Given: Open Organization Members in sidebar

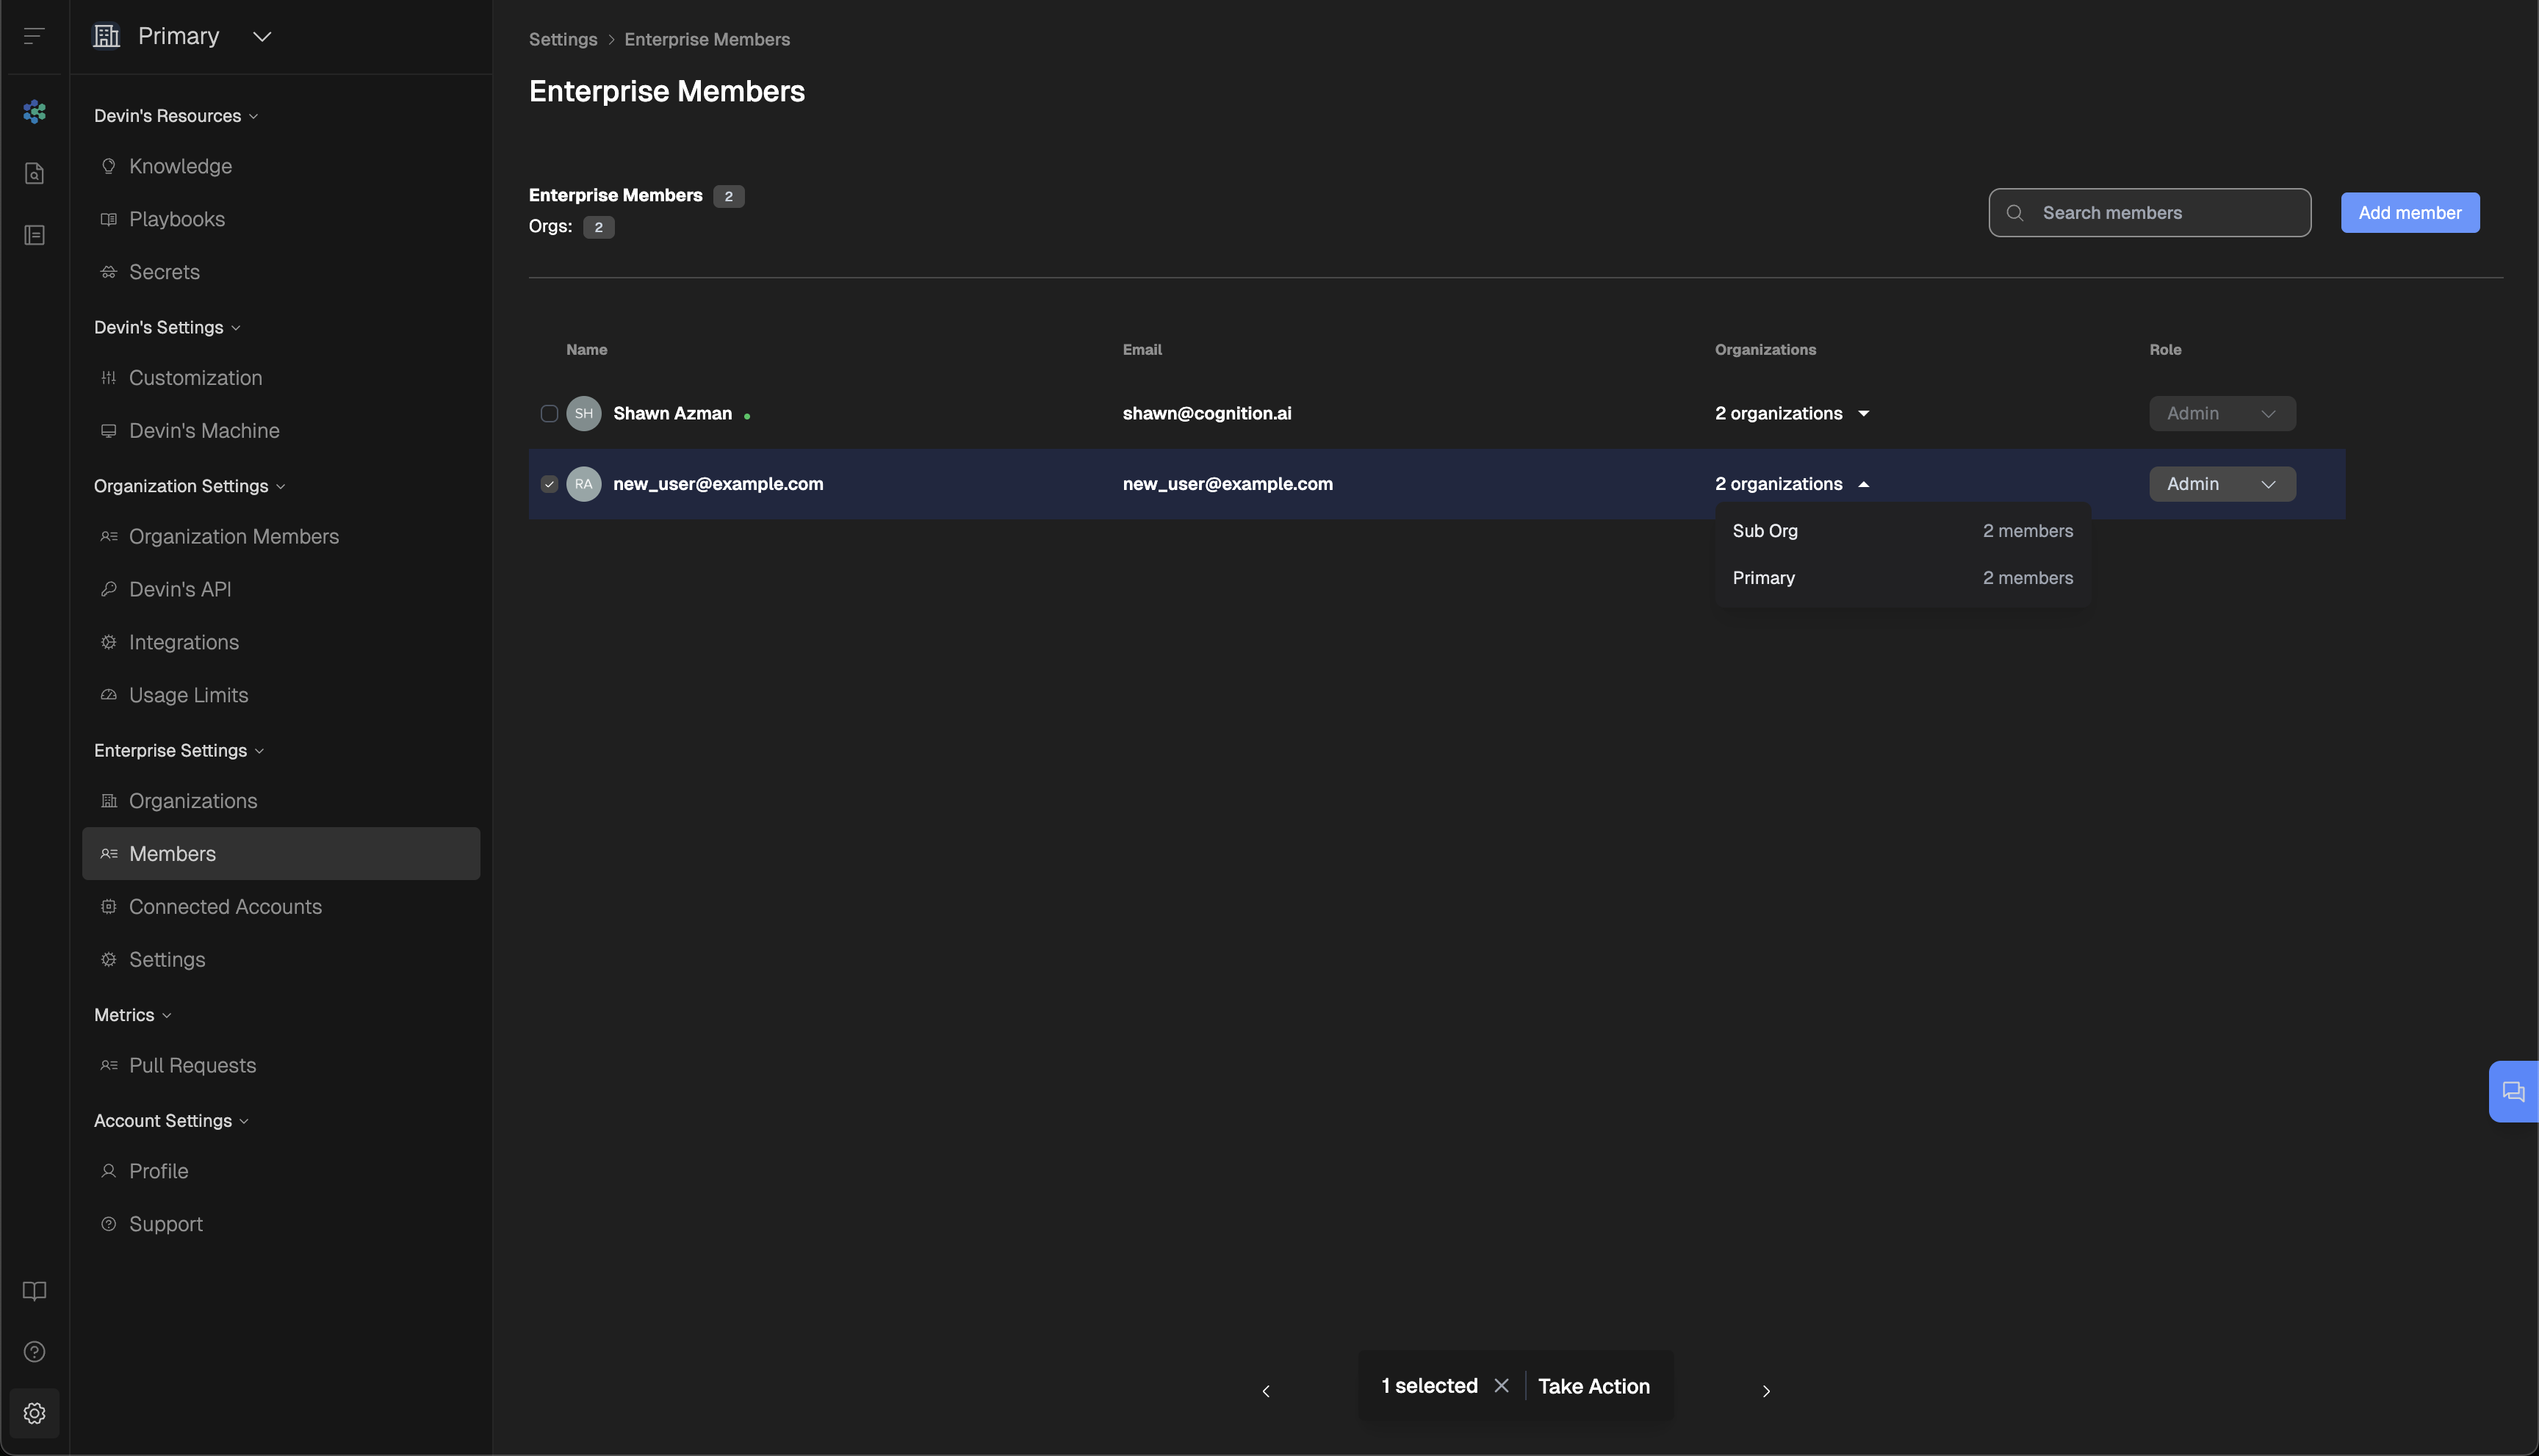Looking at the screenshot, I should (x=233, y=537).
